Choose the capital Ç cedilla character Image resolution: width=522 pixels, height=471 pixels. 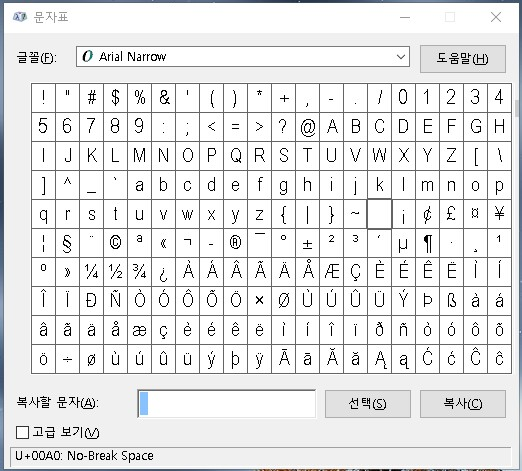tap(355, 272)
